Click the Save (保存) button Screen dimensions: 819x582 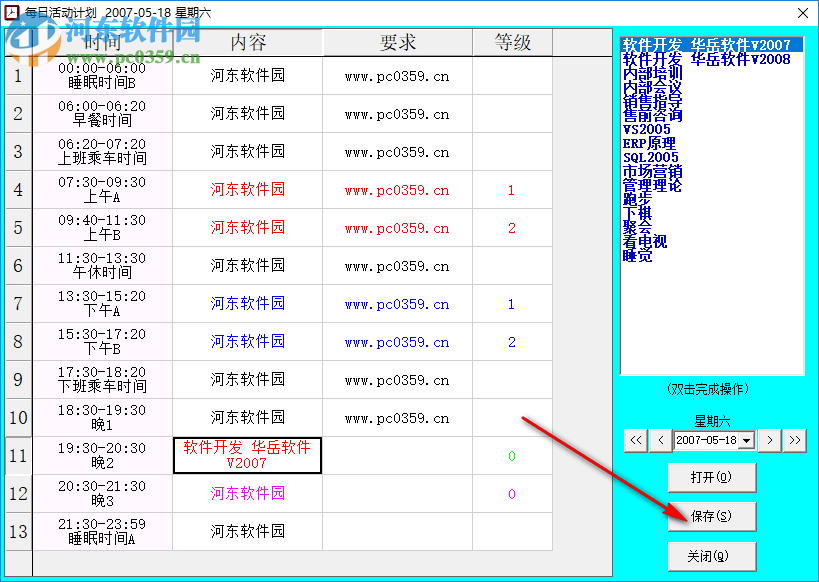712,516
